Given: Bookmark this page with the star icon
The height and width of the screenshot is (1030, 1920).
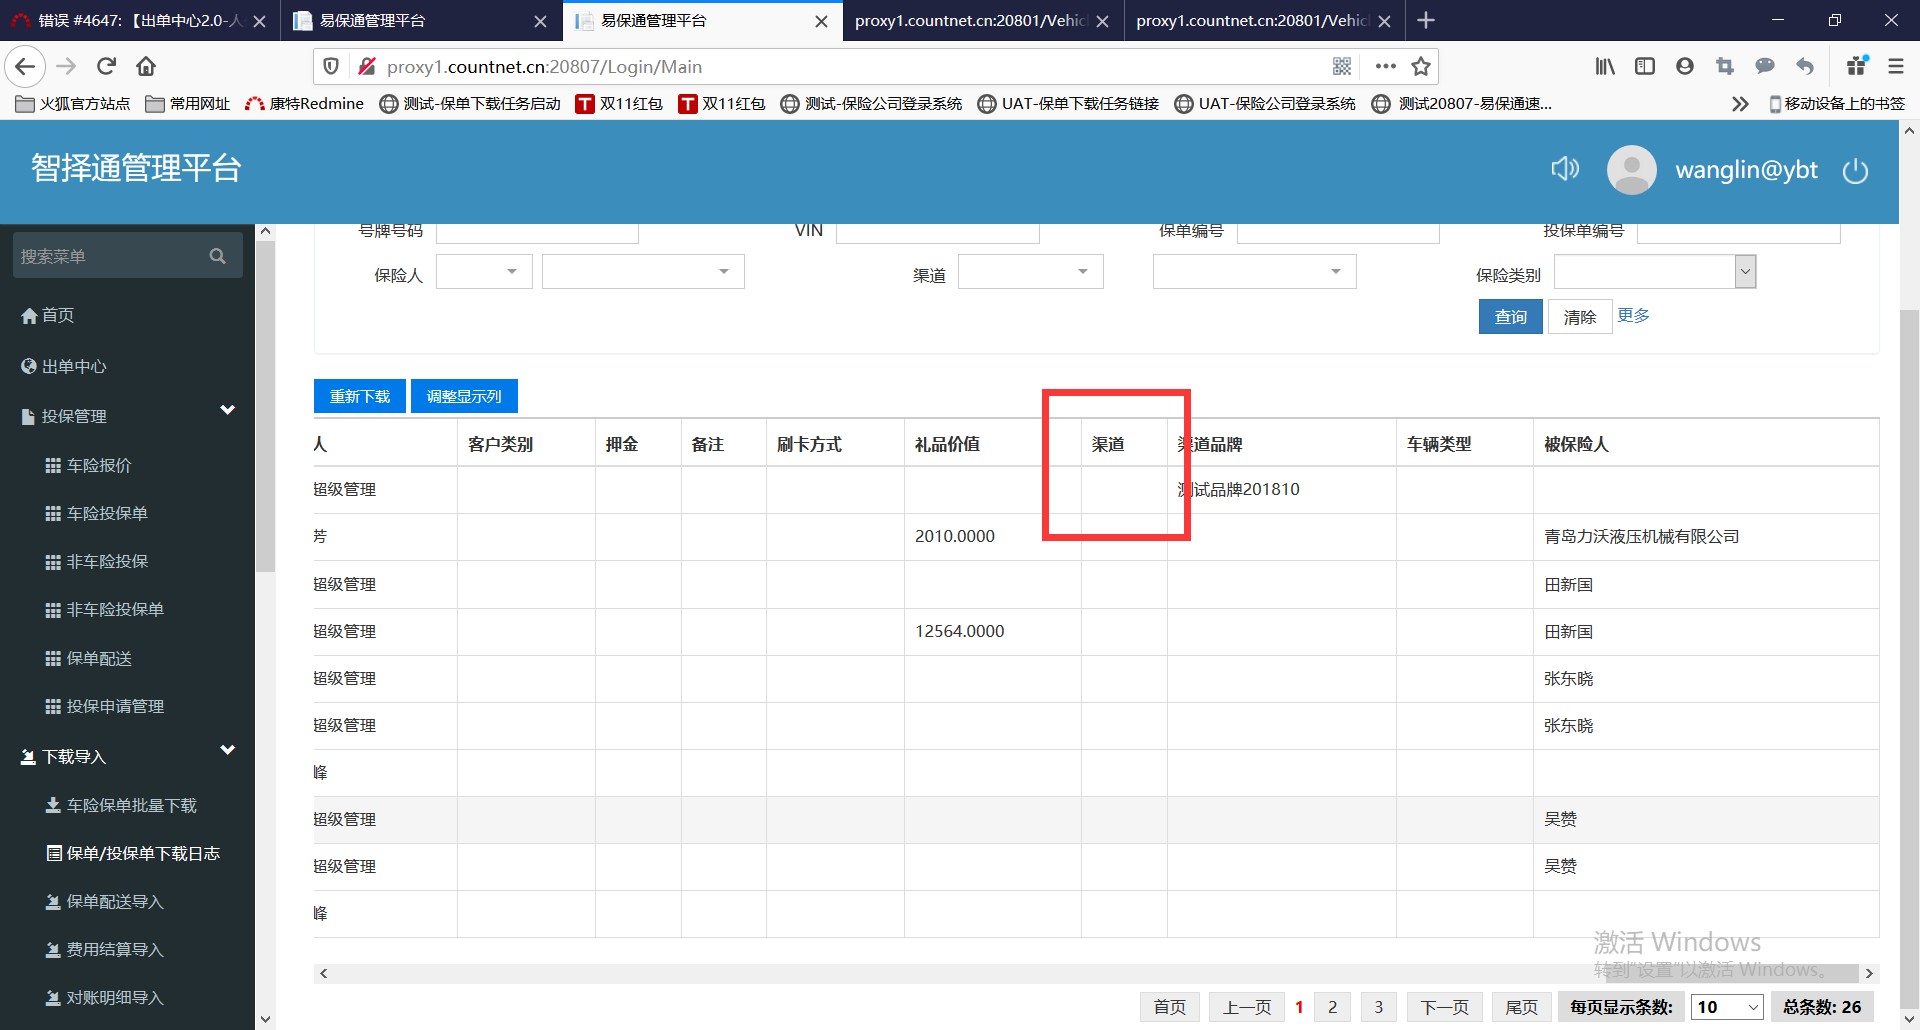Looking at the screenshot, I should [1421, 66].
